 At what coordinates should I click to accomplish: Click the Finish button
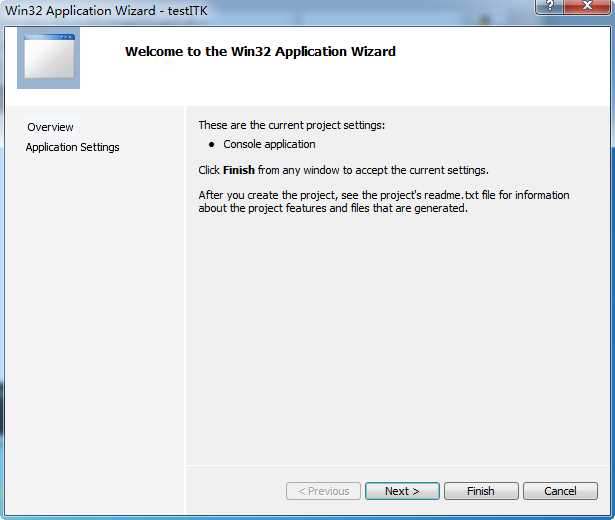point(481,491)
